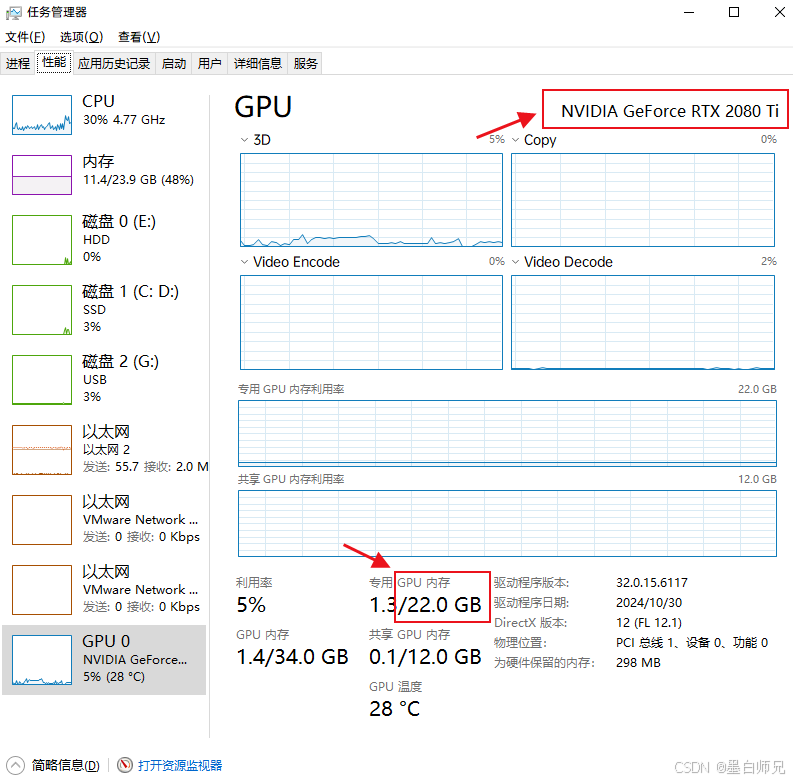The width and height of the screenshot is (793, 781).
Task: Click the 11.4/23.9 GB (48%) memory value
Action: 138,180
